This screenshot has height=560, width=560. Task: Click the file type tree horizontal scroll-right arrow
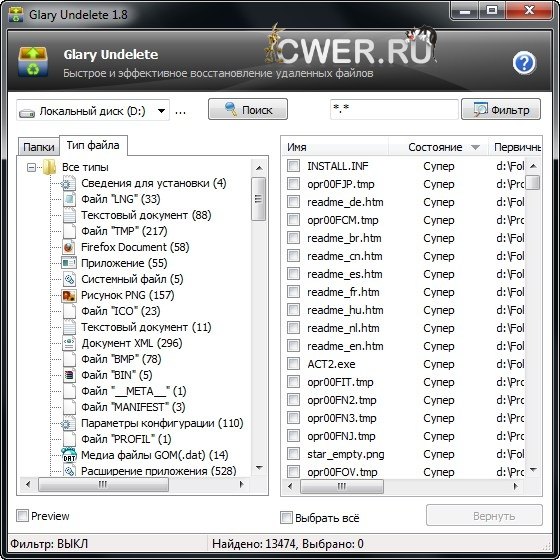coord(242,484)
